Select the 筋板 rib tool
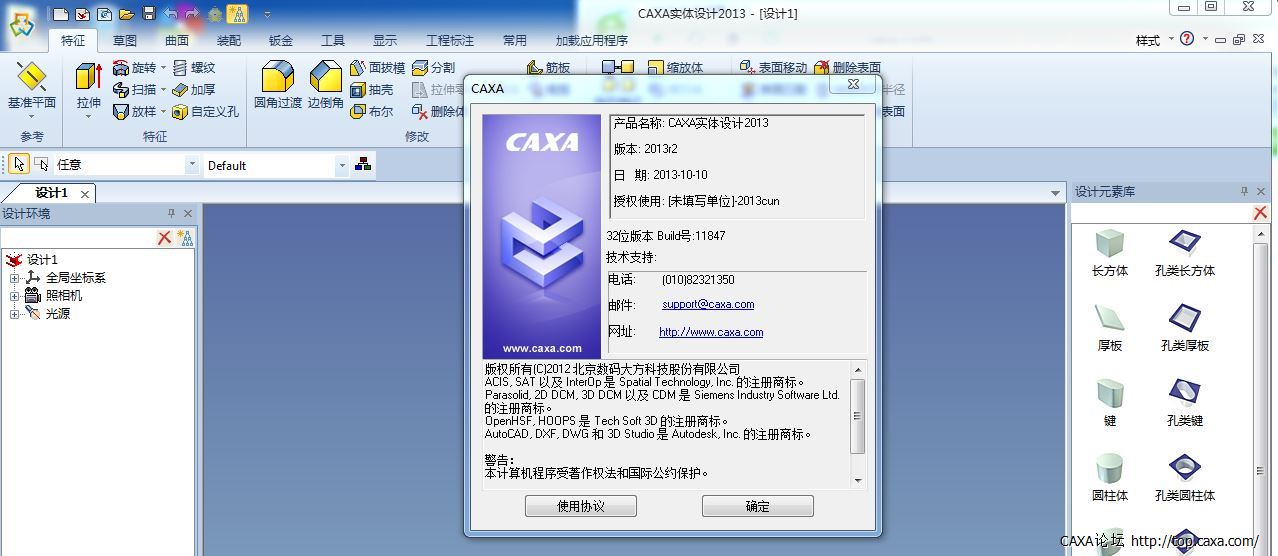This screenshot has width=1278, height=556. click(x=549, y=68)
